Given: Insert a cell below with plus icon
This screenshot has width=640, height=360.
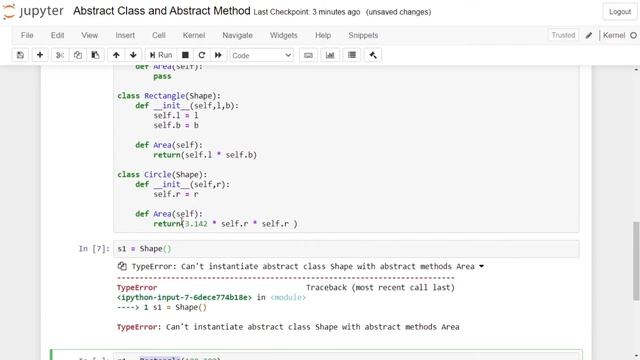Looking at the screenshot, I should coord(40,55).
